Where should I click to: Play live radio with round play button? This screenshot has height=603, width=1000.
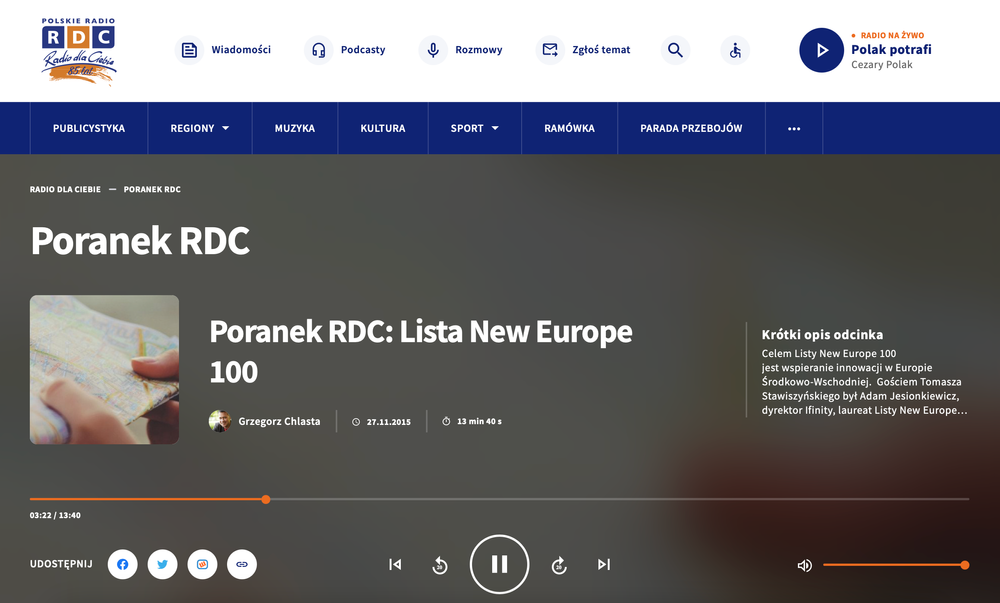[821, 50]
